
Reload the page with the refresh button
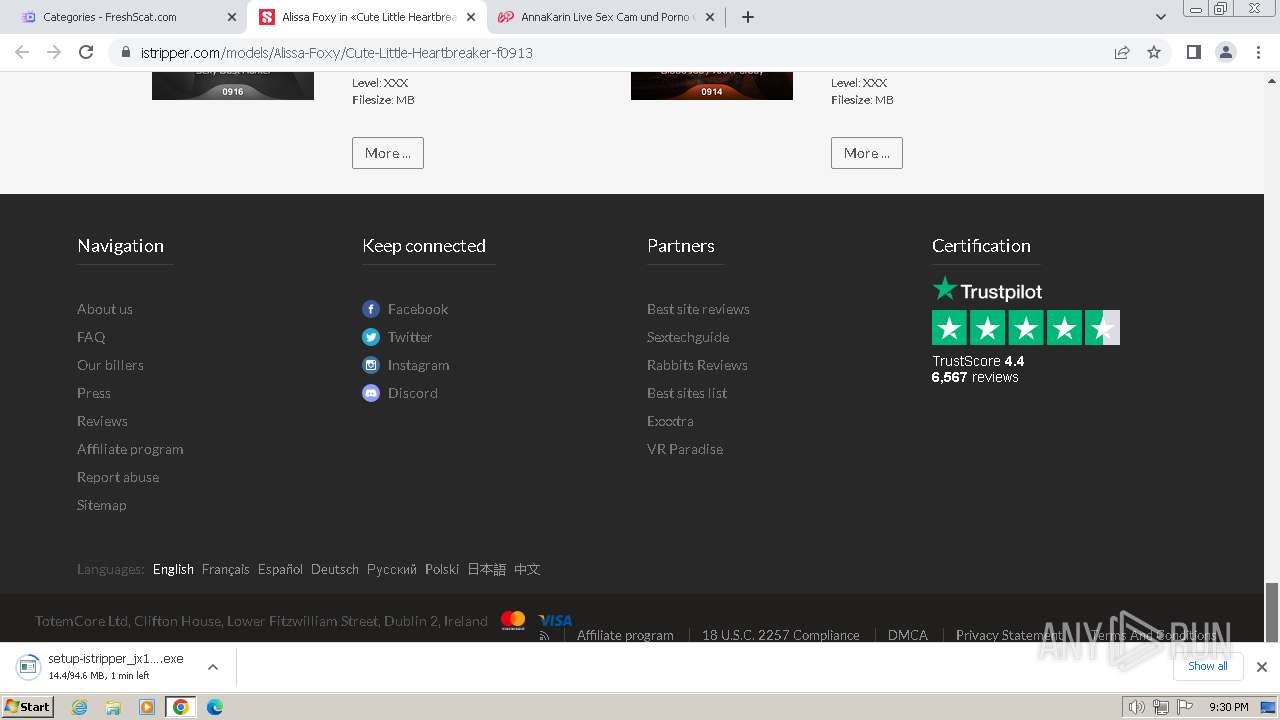86,52
